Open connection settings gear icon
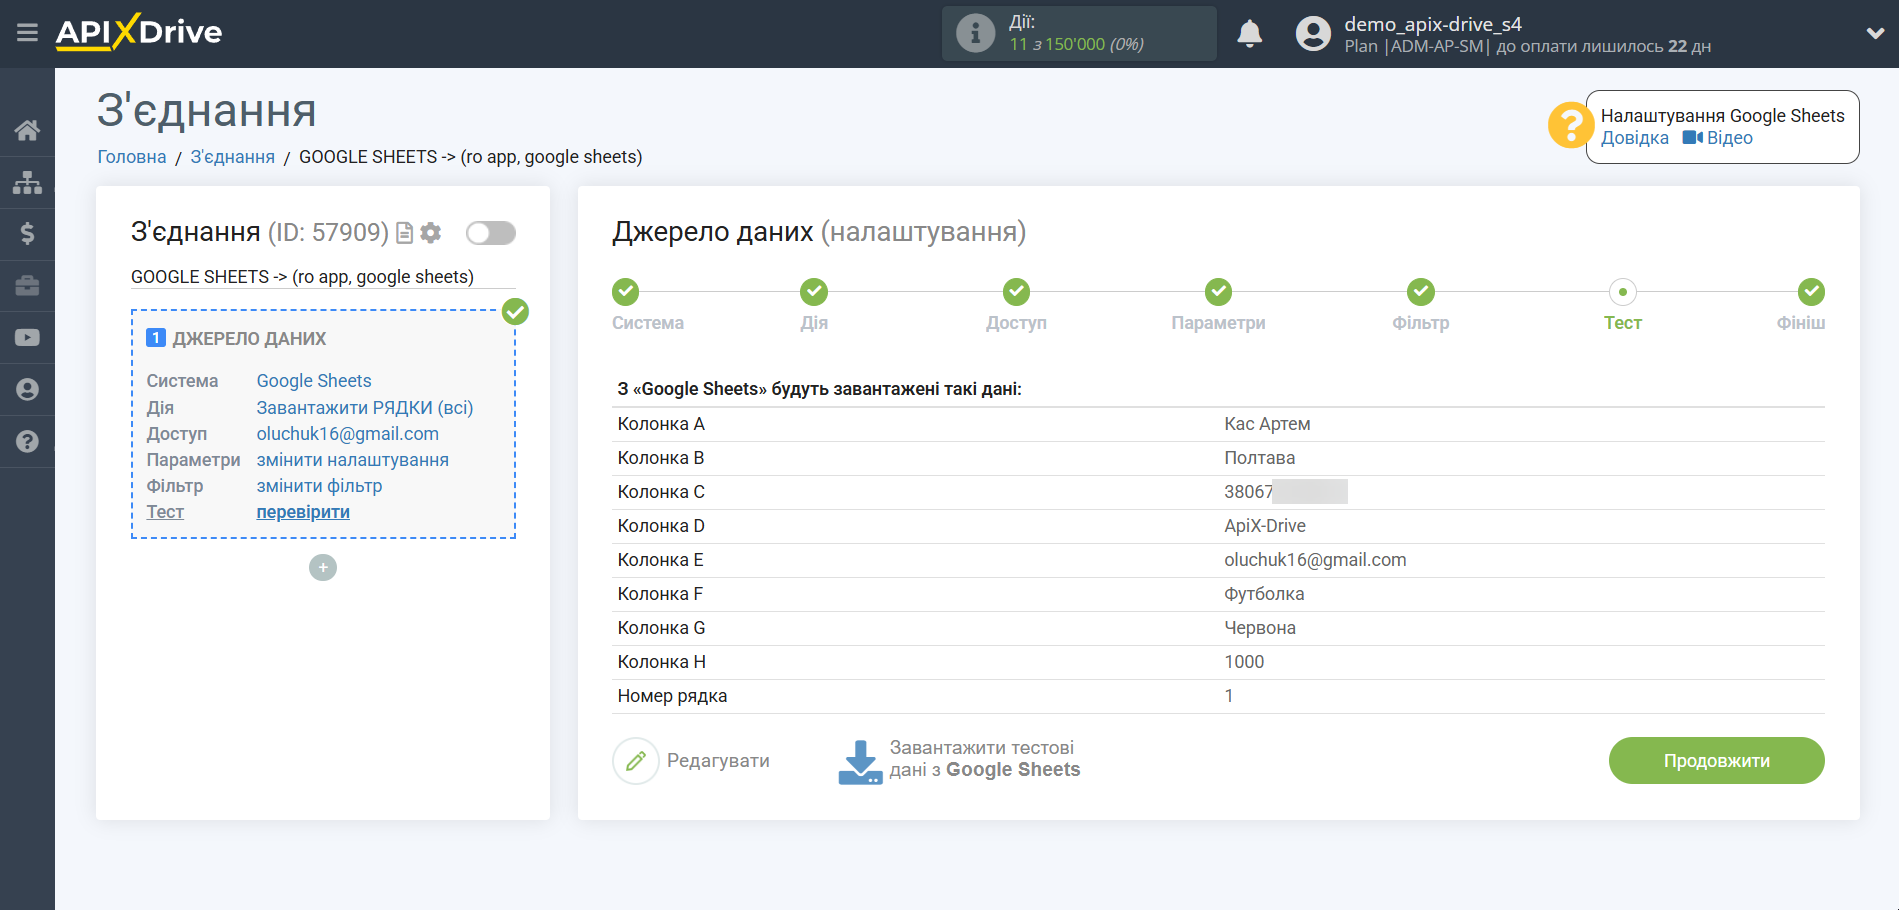The height and width of the screenshot is (910, 1899). click(x=431, y=233)
